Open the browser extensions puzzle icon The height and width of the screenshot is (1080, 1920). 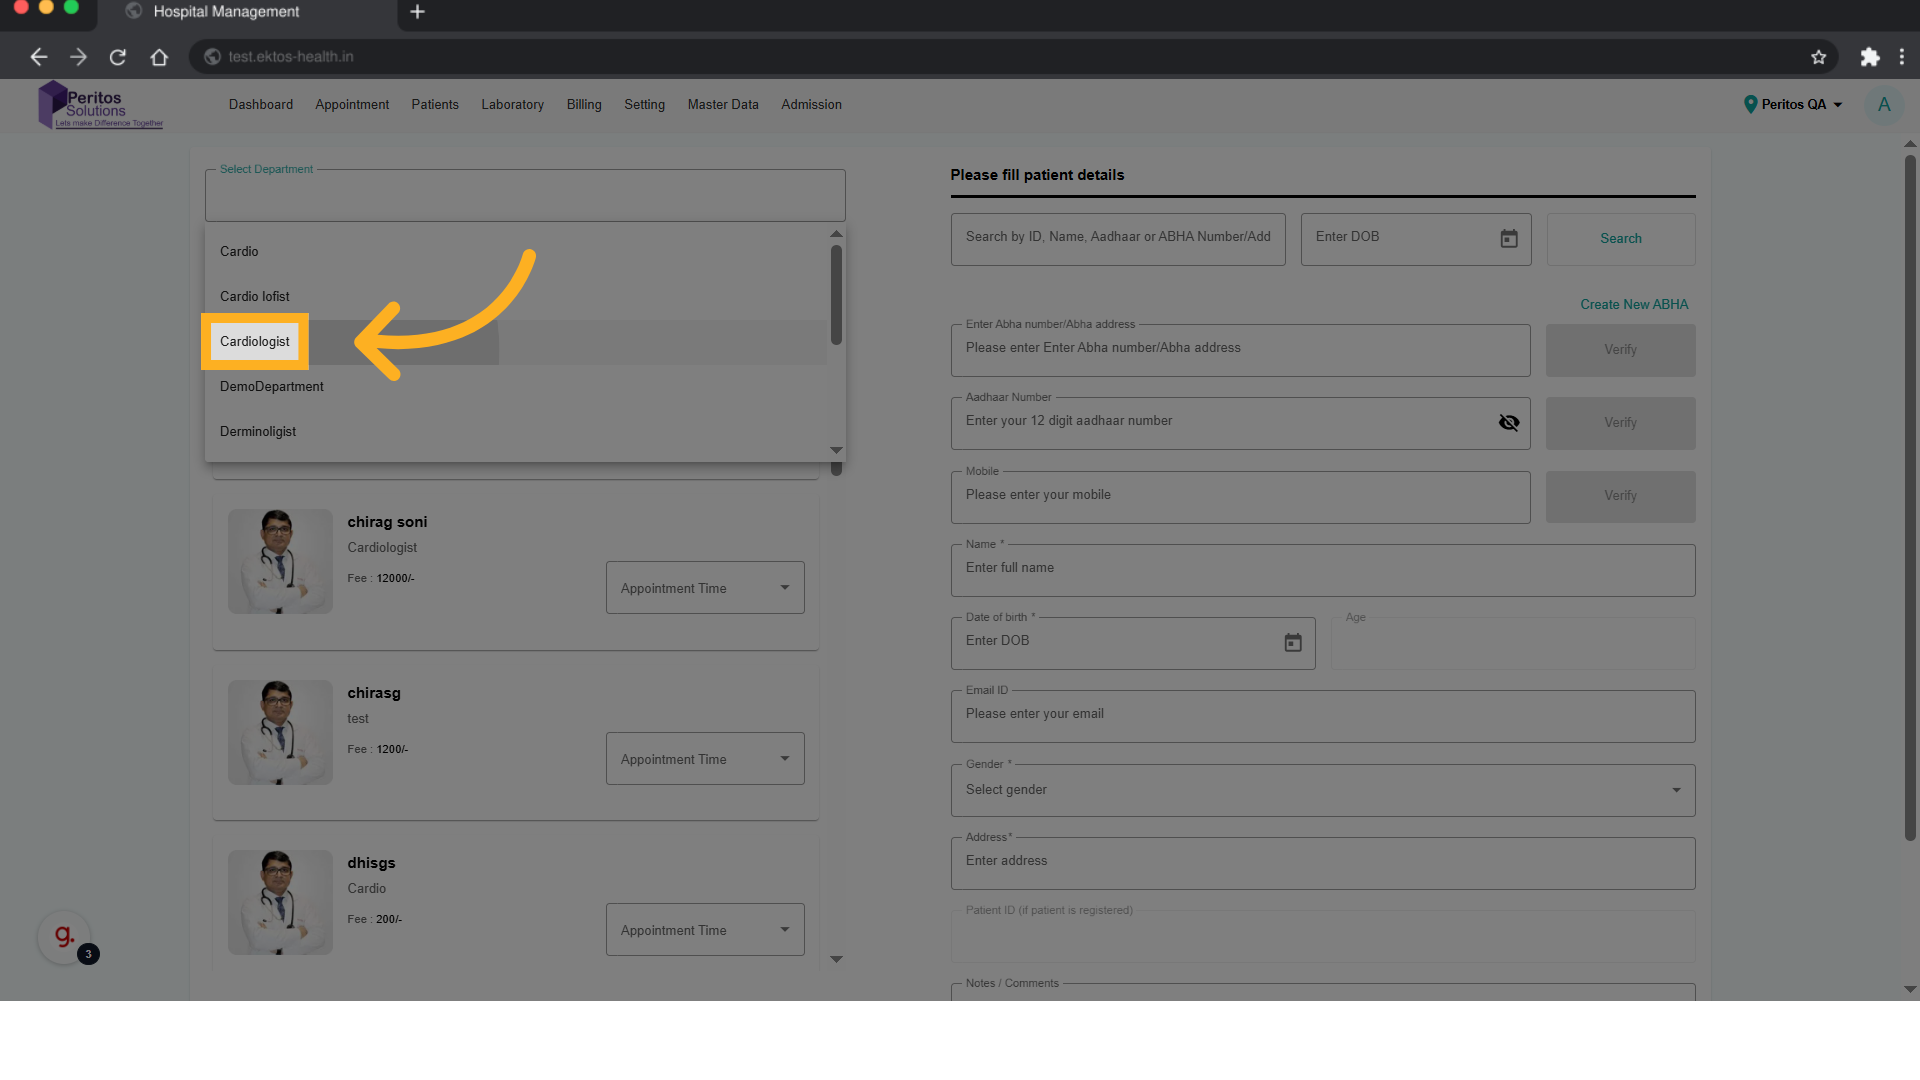click(1869, 57)
